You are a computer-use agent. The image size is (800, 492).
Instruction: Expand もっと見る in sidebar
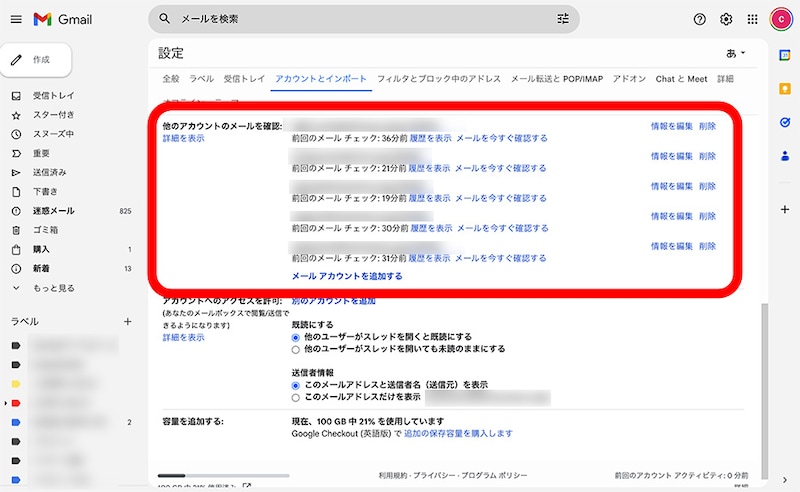pos(54,288)
